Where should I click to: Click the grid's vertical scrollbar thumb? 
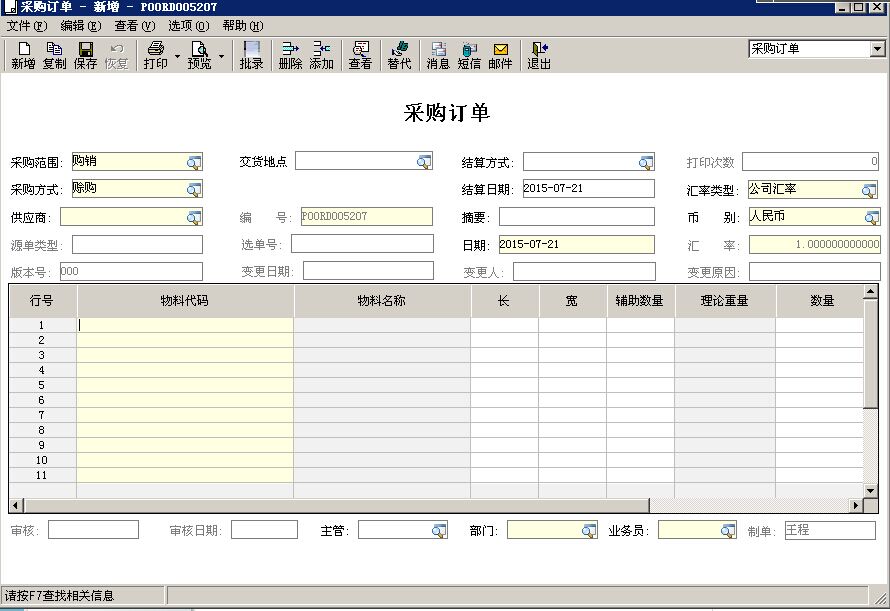tap(870, 353)
